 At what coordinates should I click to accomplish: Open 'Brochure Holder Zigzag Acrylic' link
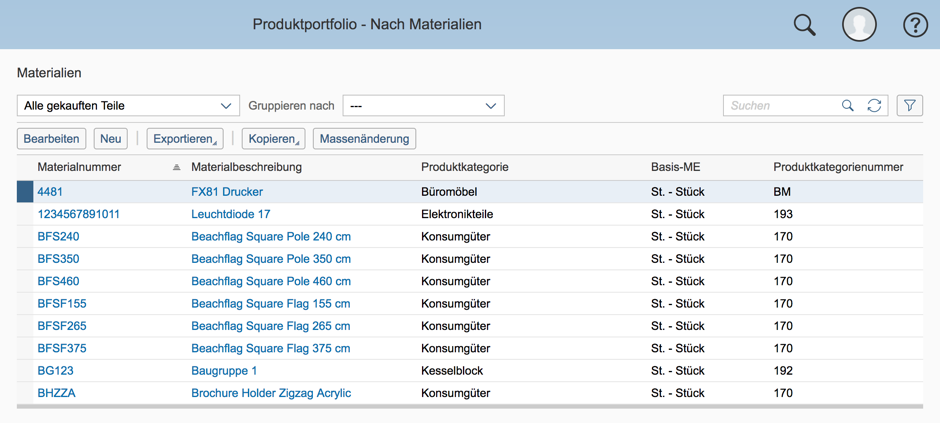click(x=271, y=393)
